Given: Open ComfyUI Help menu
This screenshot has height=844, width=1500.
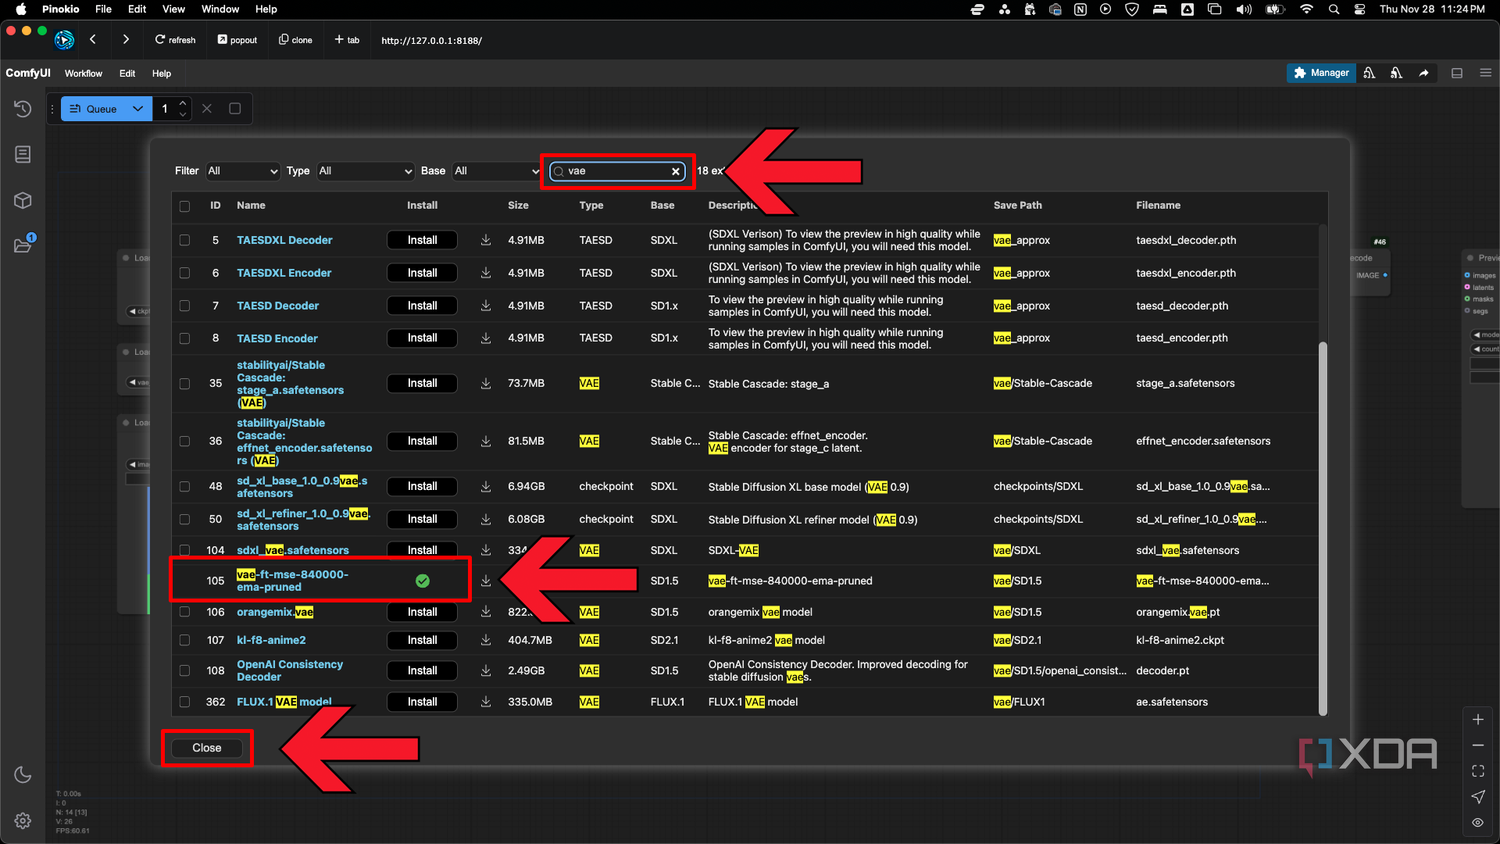Looking at the screenshot, I should 161,73.
